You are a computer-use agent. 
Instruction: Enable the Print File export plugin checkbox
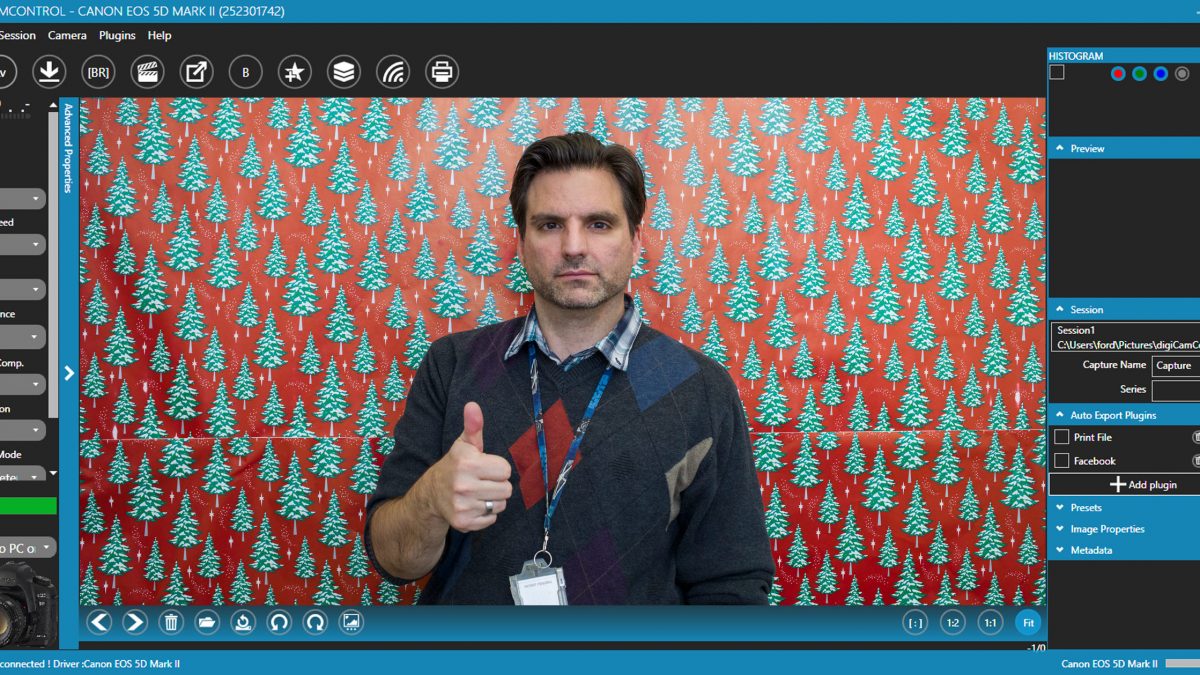point(1062,437)
